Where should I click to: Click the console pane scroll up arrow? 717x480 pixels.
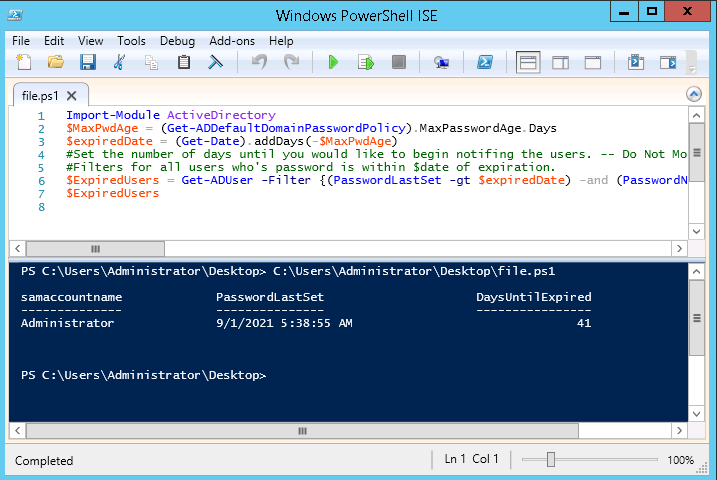coord(696,272)
